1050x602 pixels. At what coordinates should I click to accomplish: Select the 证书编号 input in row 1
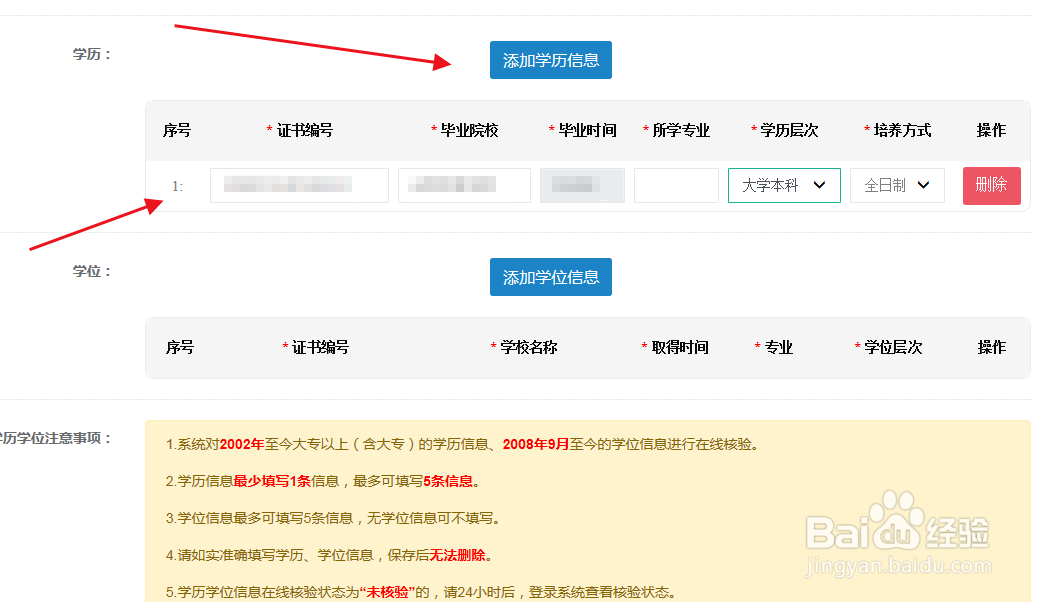[x=298, y=185]
